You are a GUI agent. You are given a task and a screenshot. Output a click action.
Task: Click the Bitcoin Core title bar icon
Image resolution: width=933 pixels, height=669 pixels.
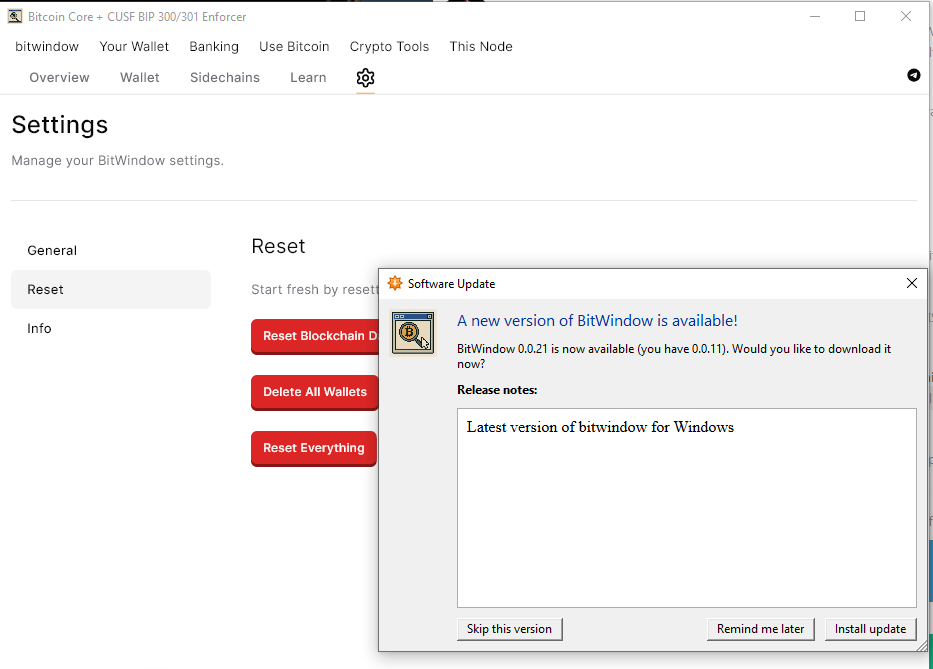(x=15, y=17)
